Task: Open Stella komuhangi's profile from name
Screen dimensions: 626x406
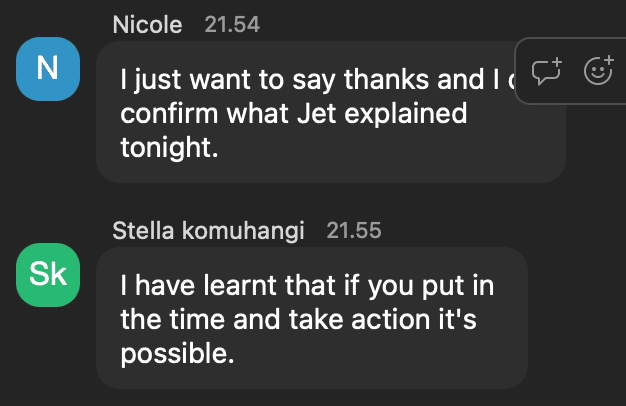Action: pyautogui.click(x=208, y=231)
